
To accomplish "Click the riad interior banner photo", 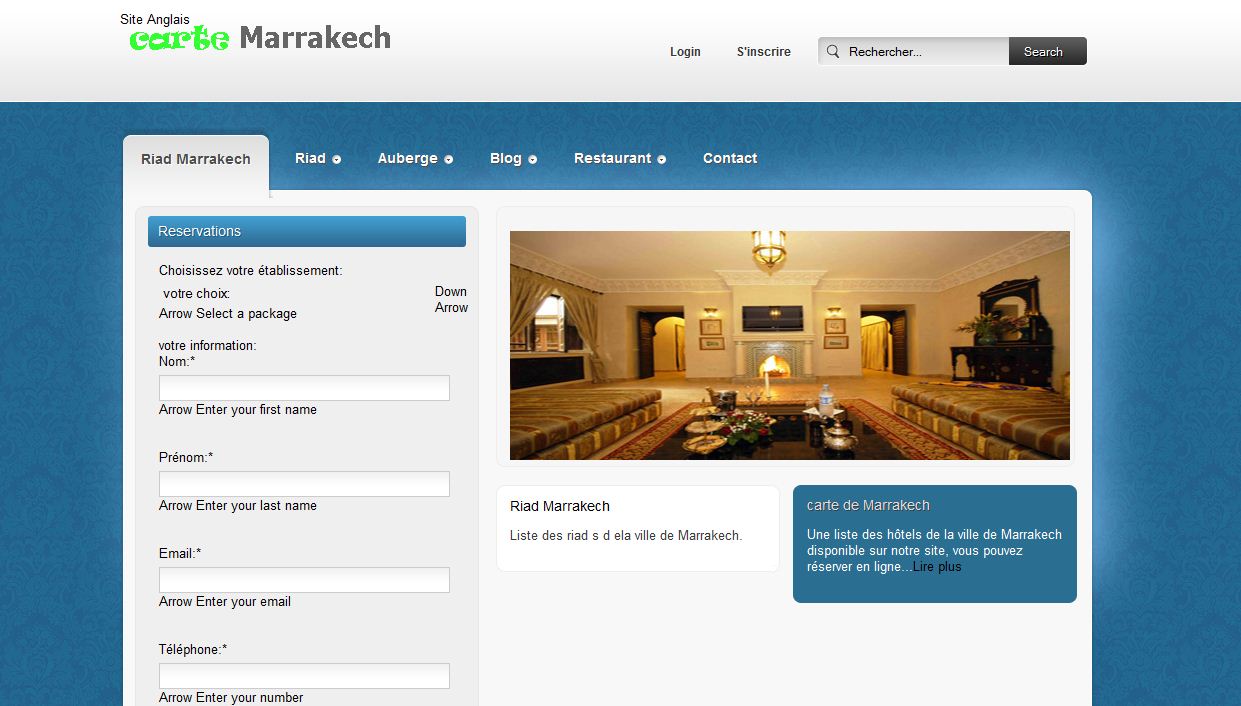I will (789, 345).
